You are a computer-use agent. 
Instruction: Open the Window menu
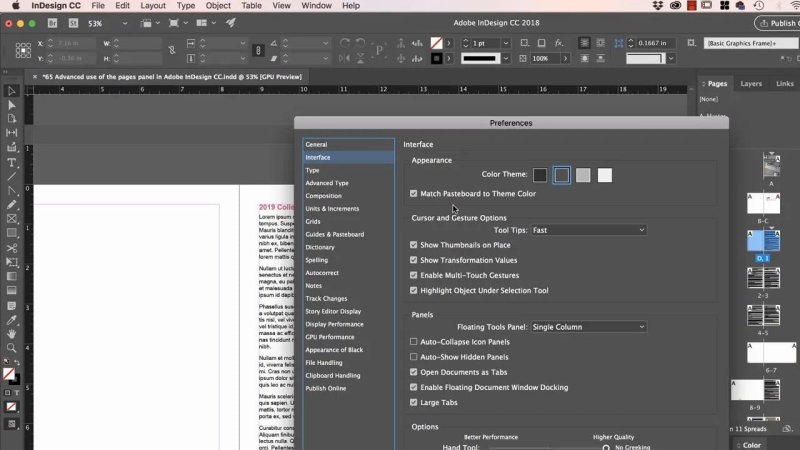pyautogui.click(x=316, y=6)
